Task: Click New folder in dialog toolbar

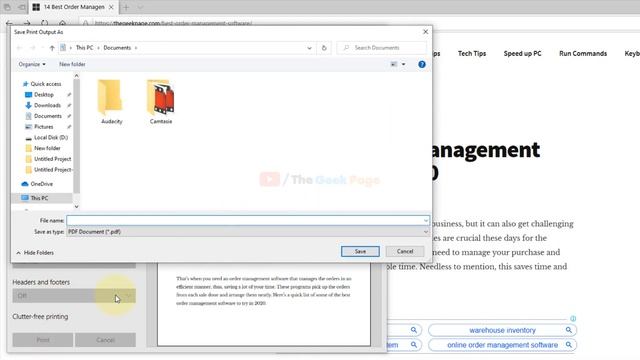Action: coord(72,64)
